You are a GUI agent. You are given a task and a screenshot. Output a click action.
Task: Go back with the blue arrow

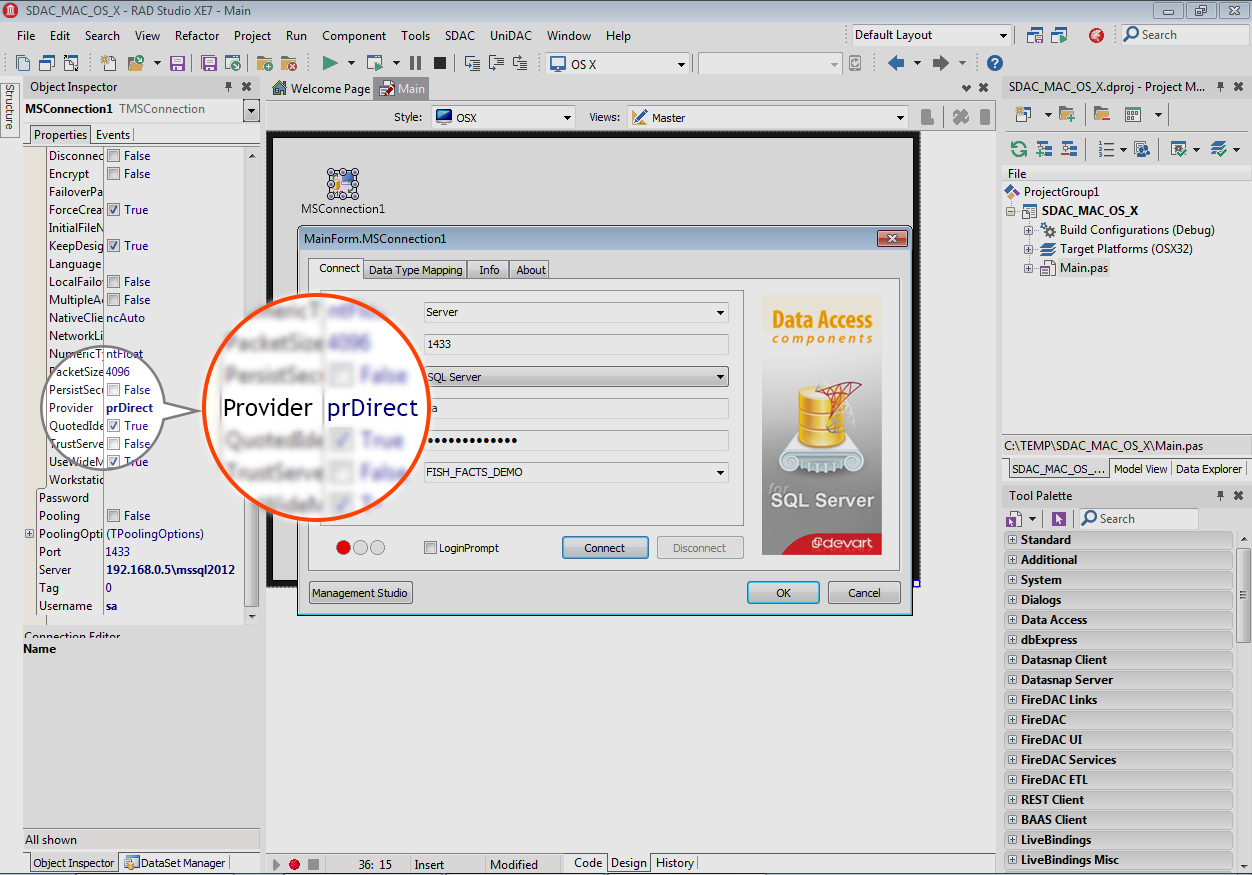[895, 63]
